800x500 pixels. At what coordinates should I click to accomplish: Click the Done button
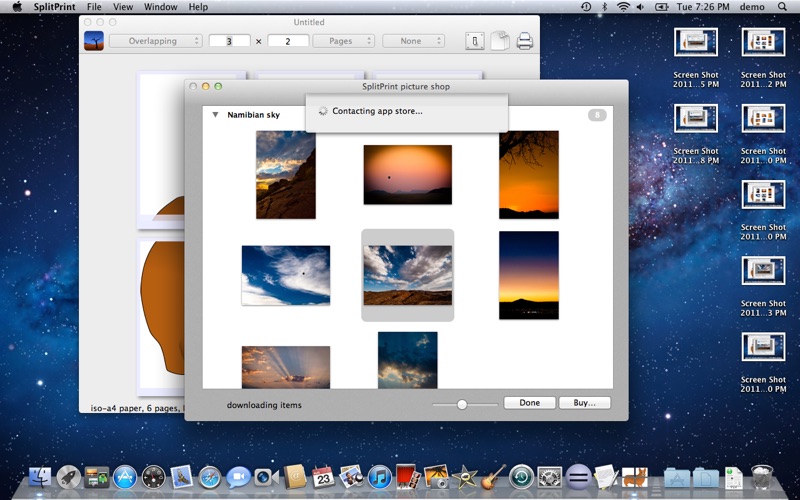(x=530, y=403)
